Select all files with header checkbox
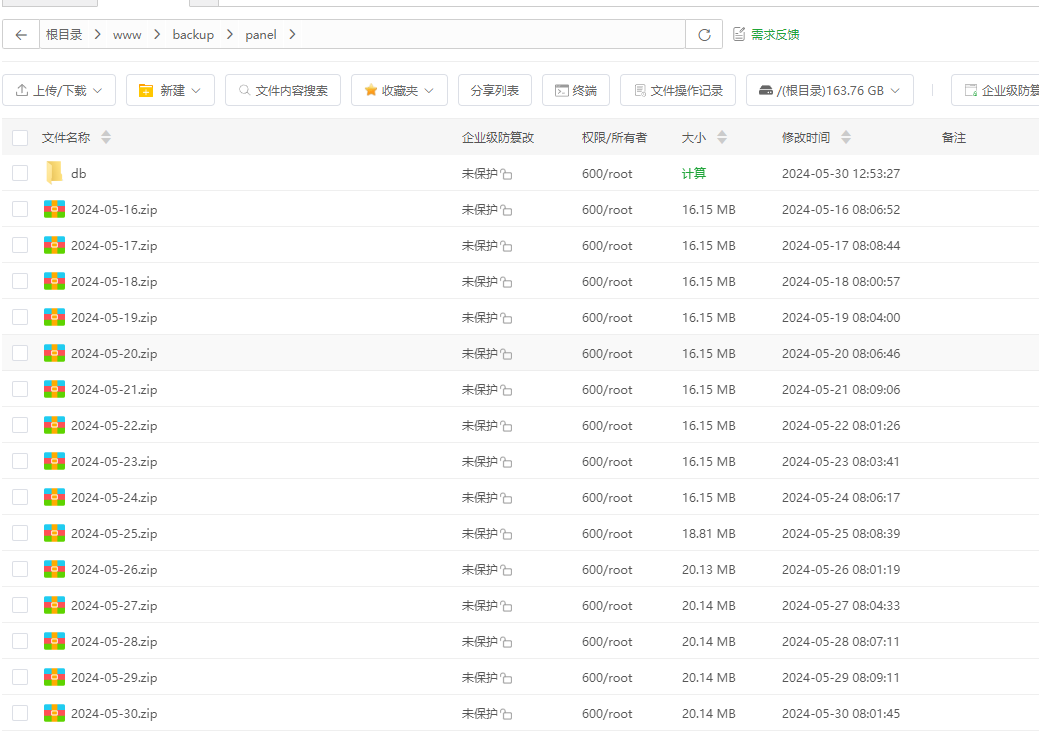 [20, 137]
